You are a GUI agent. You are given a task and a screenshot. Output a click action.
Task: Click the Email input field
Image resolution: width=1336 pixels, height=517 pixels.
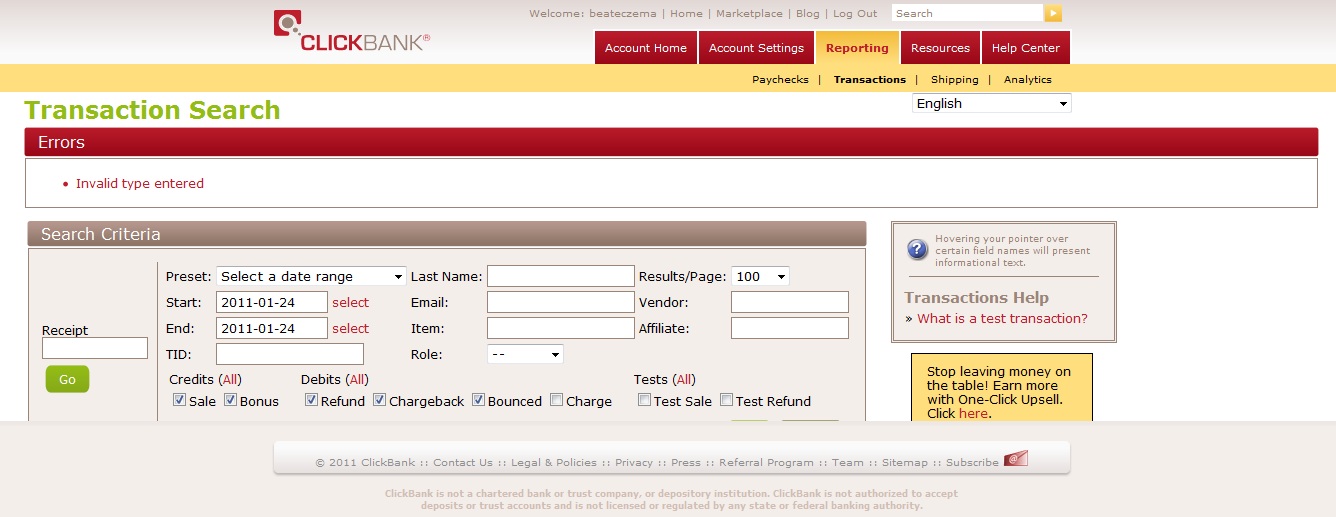tap(560, 302)
